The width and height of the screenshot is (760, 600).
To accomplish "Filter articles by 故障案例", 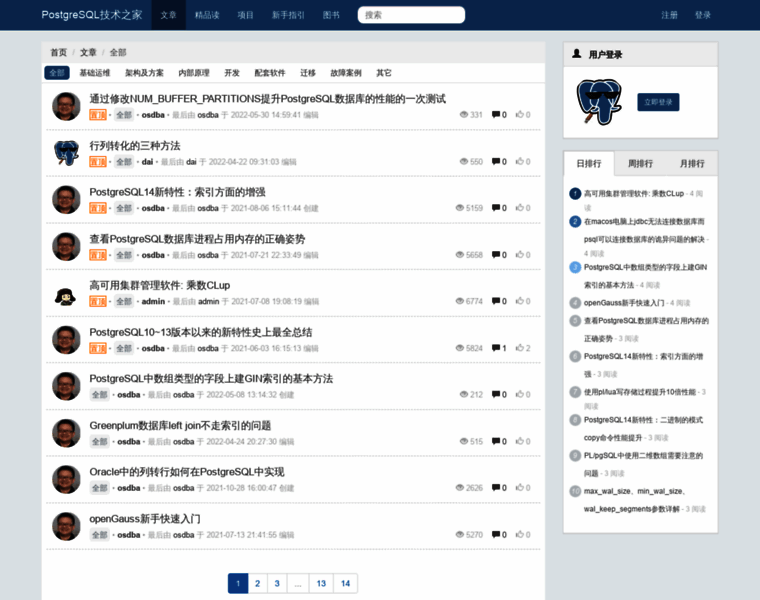I will [x=346, y=73].
